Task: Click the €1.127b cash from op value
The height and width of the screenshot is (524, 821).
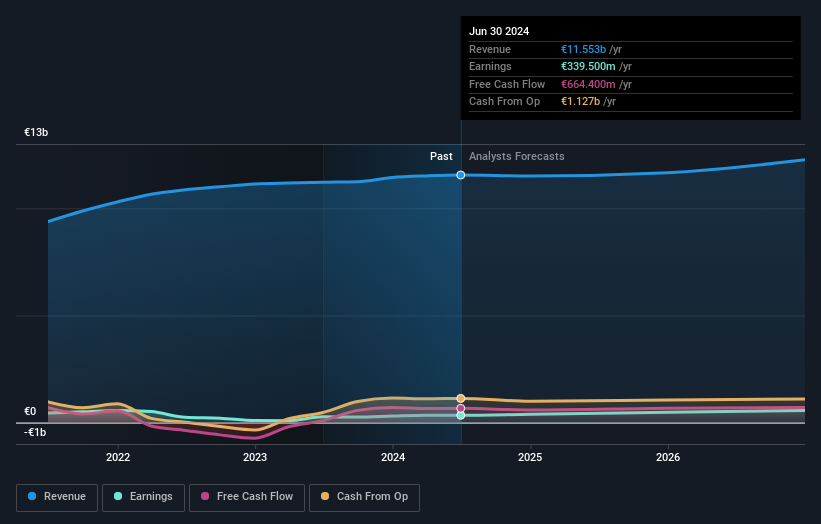Action: pyautogui.click(x=580, y=102)
